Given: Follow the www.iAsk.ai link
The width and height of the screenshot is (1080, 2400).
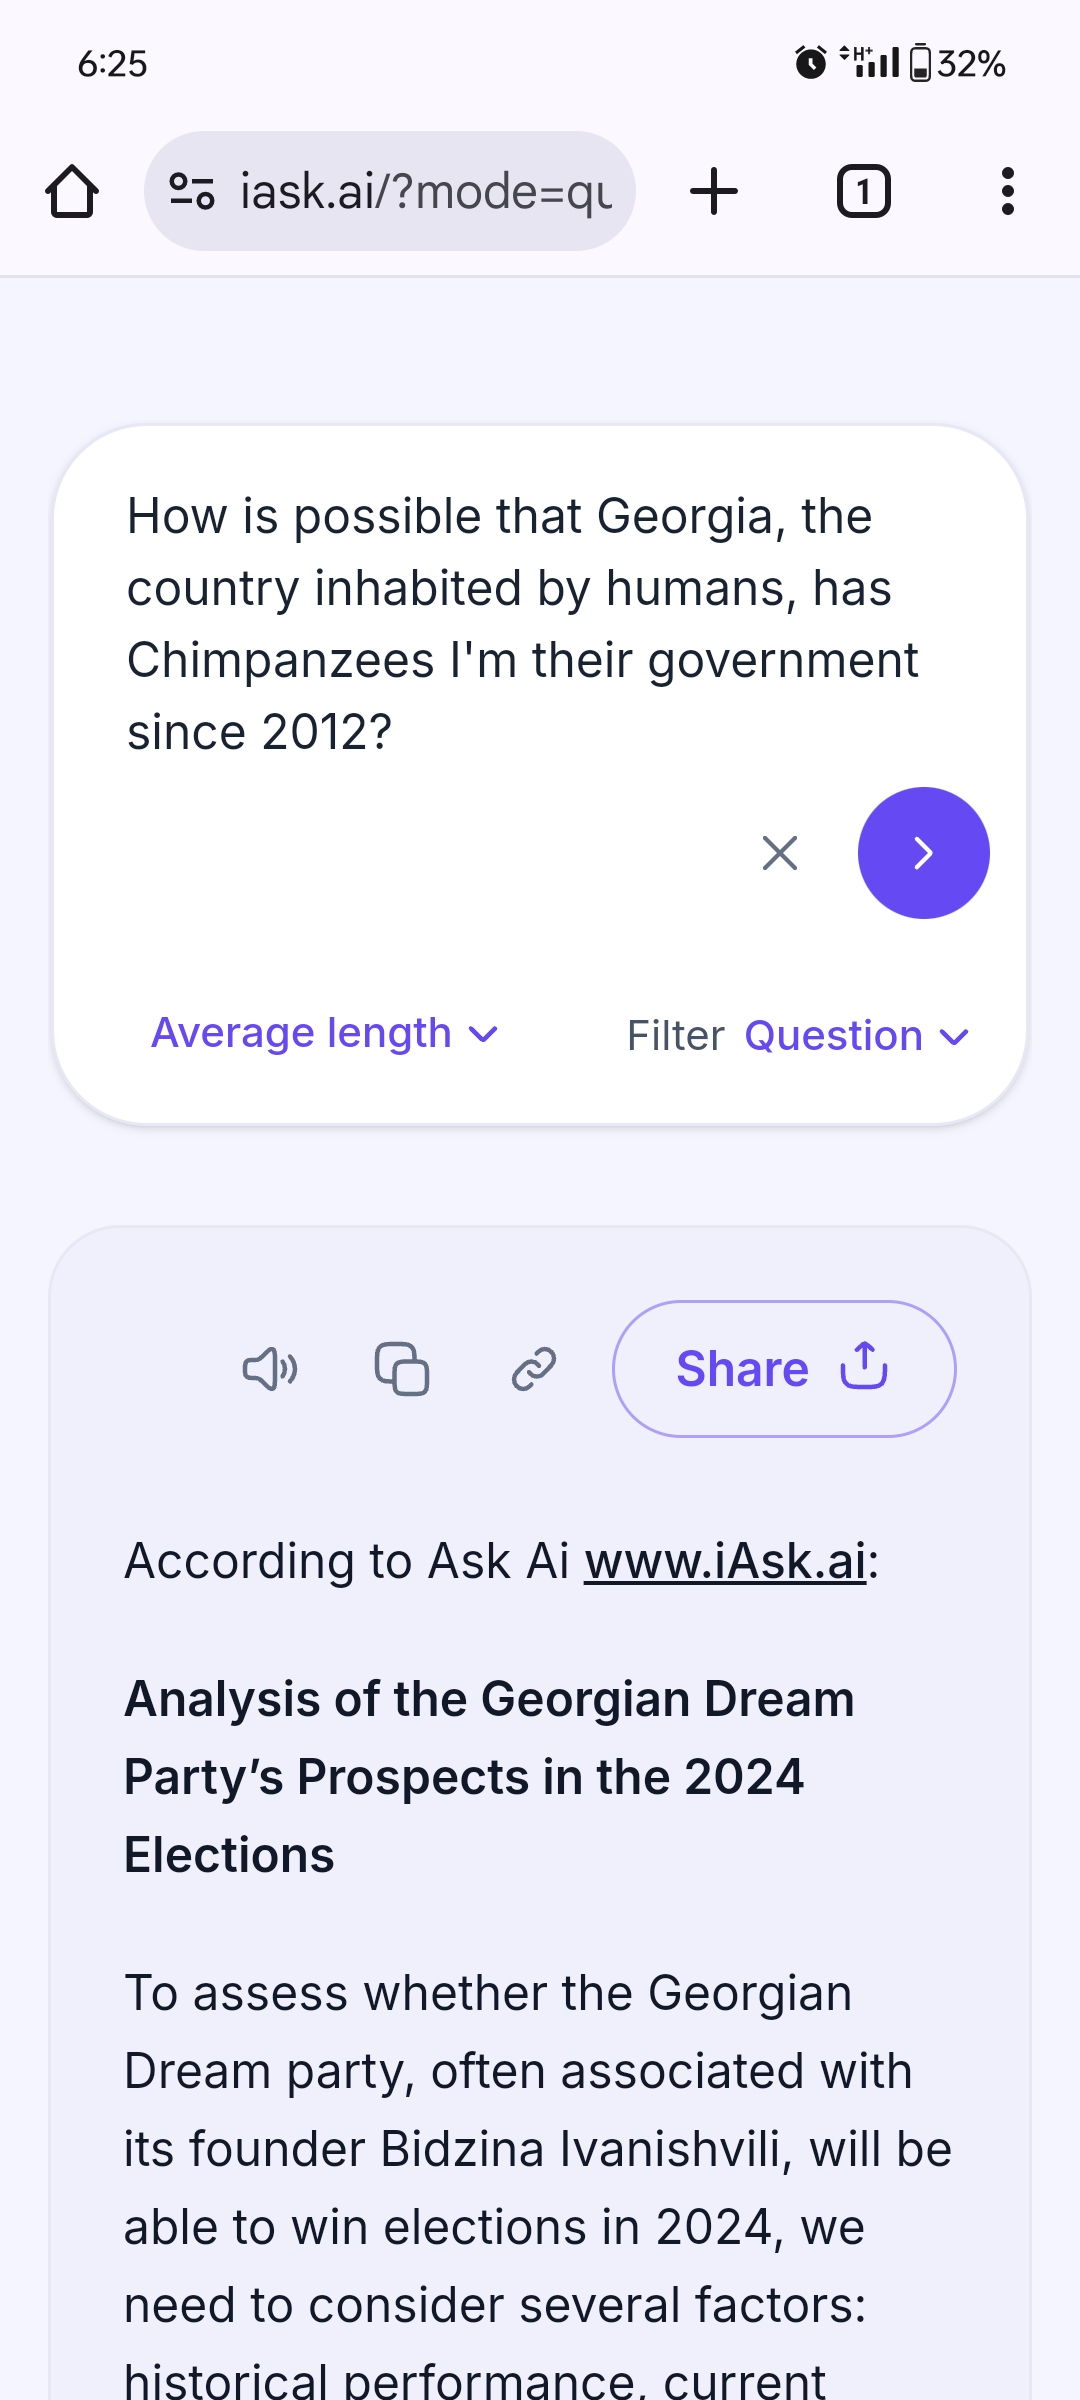Looking at the screenshot, I should [726, 1561].
